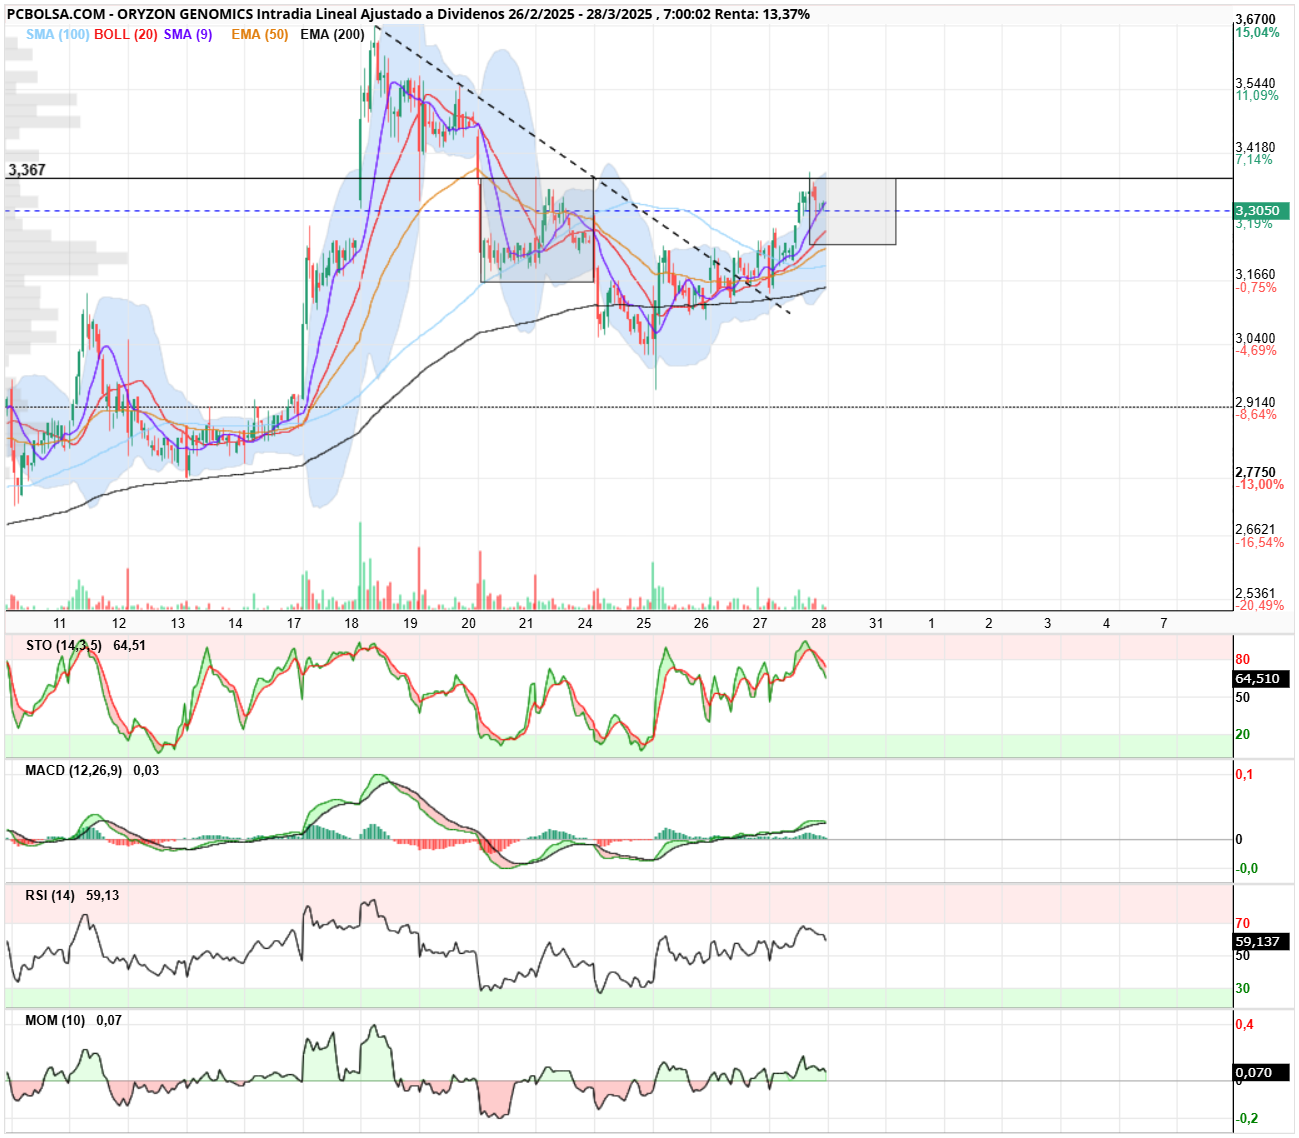Click the black 64,510 stochastic value tag
This screenshot has height=1138, width=1299.
pos(1262,679)
